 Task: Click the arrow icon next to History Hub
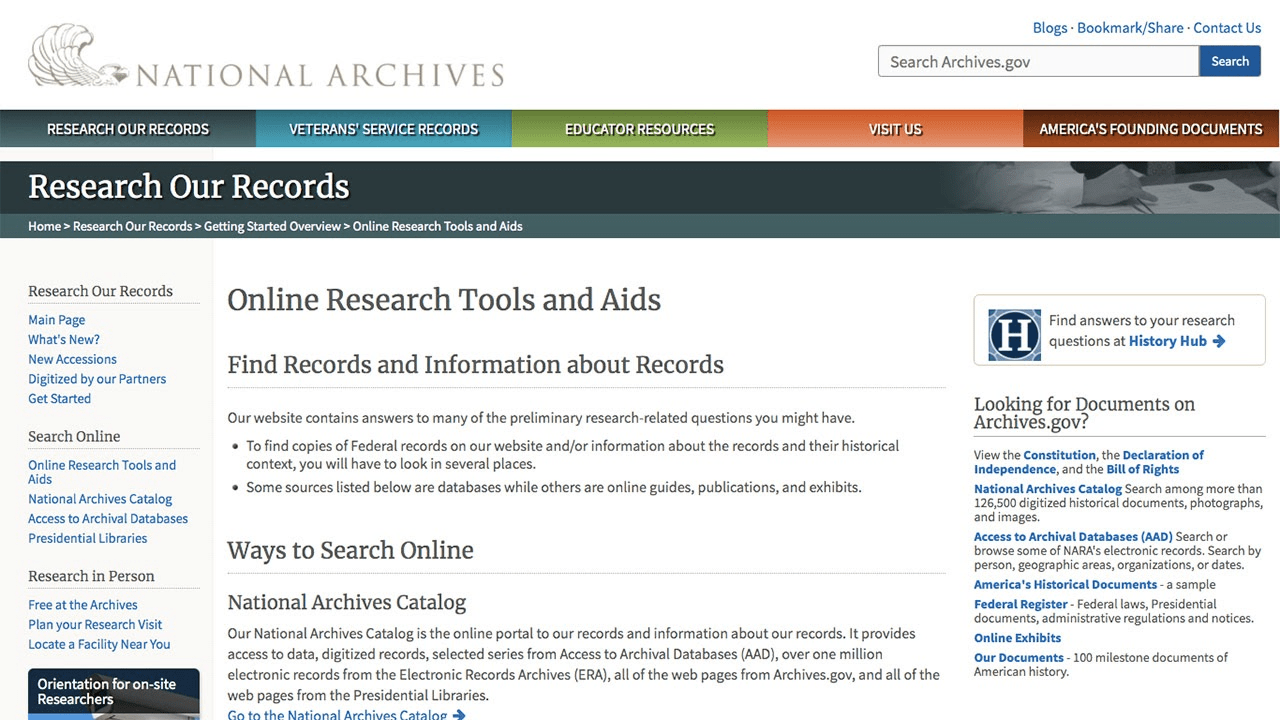(x=1219, y=341)
